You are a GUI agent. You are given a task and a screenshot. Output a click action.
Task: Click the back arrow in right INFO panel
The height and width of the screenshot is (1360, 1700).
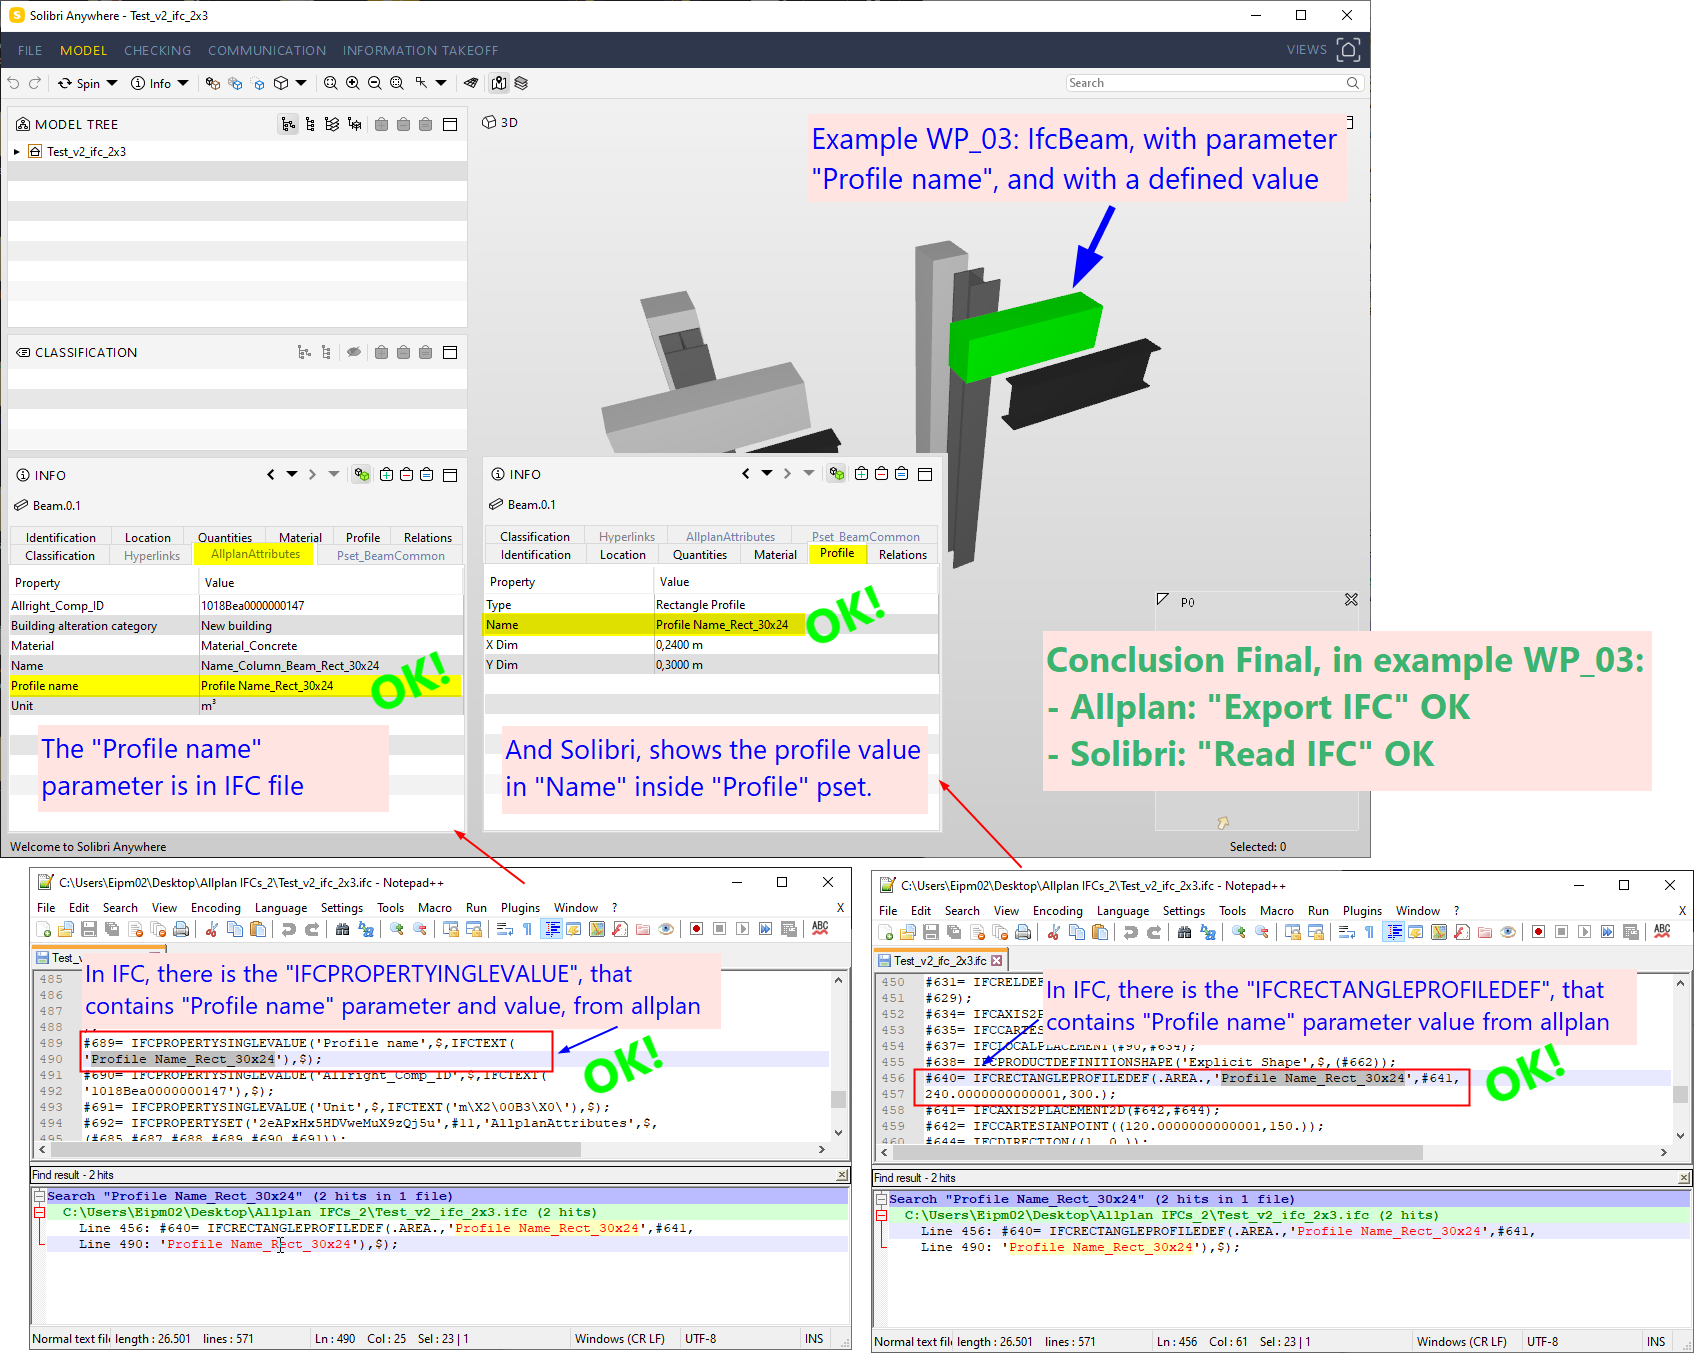pos(745,473)
